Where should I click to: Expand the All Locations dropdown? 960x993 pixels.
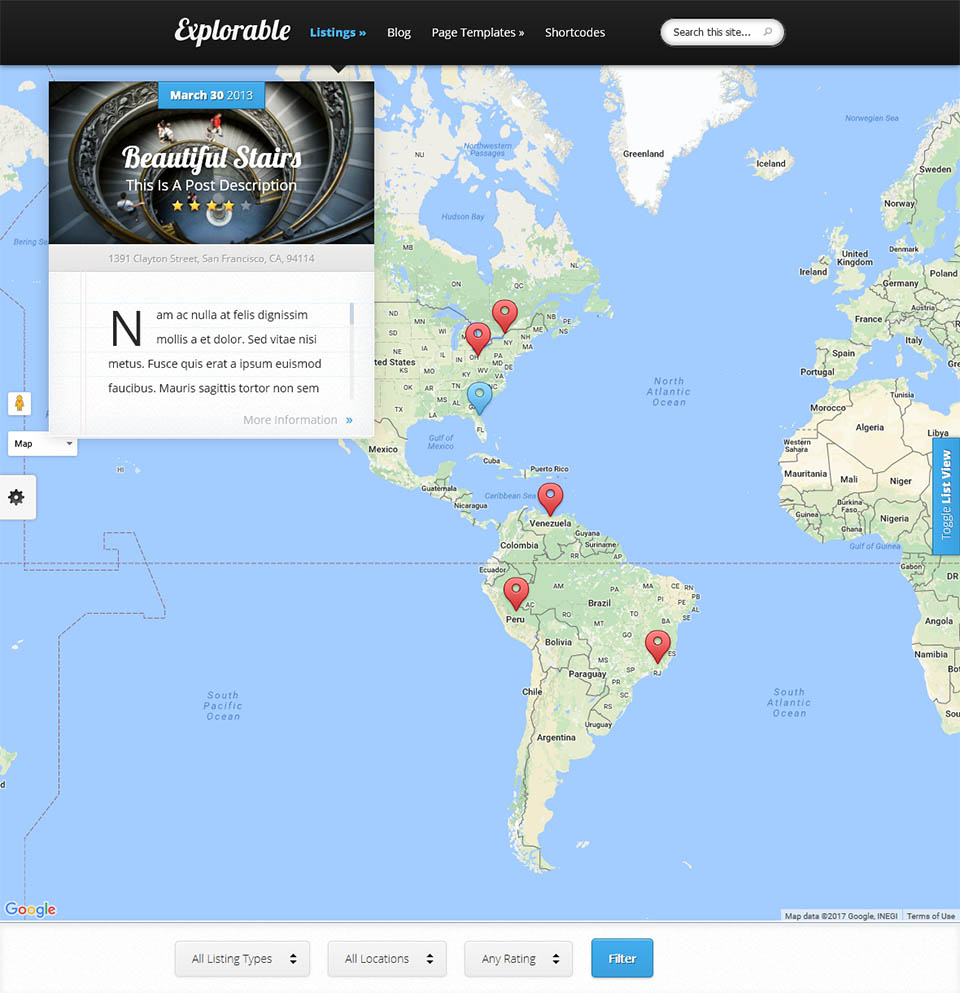pyautogui.click(x=387, y=958)
